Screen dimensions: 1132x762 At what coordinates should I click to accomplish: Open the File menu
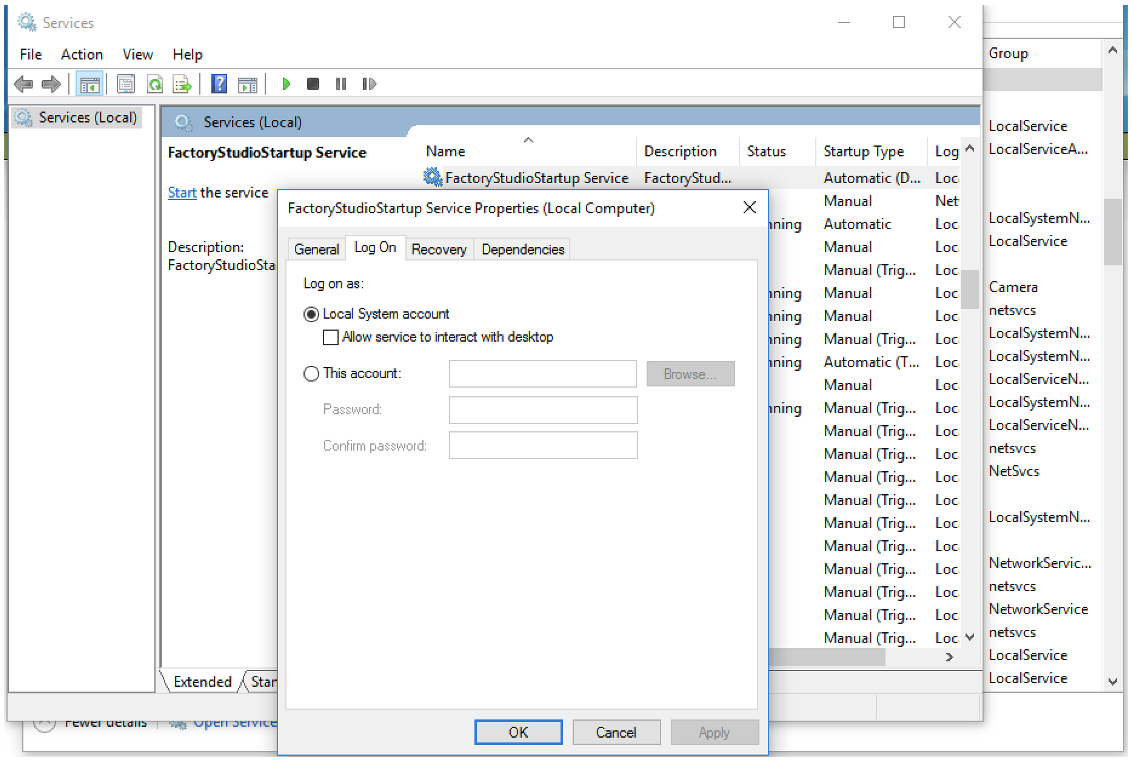[x=30, y=54]
